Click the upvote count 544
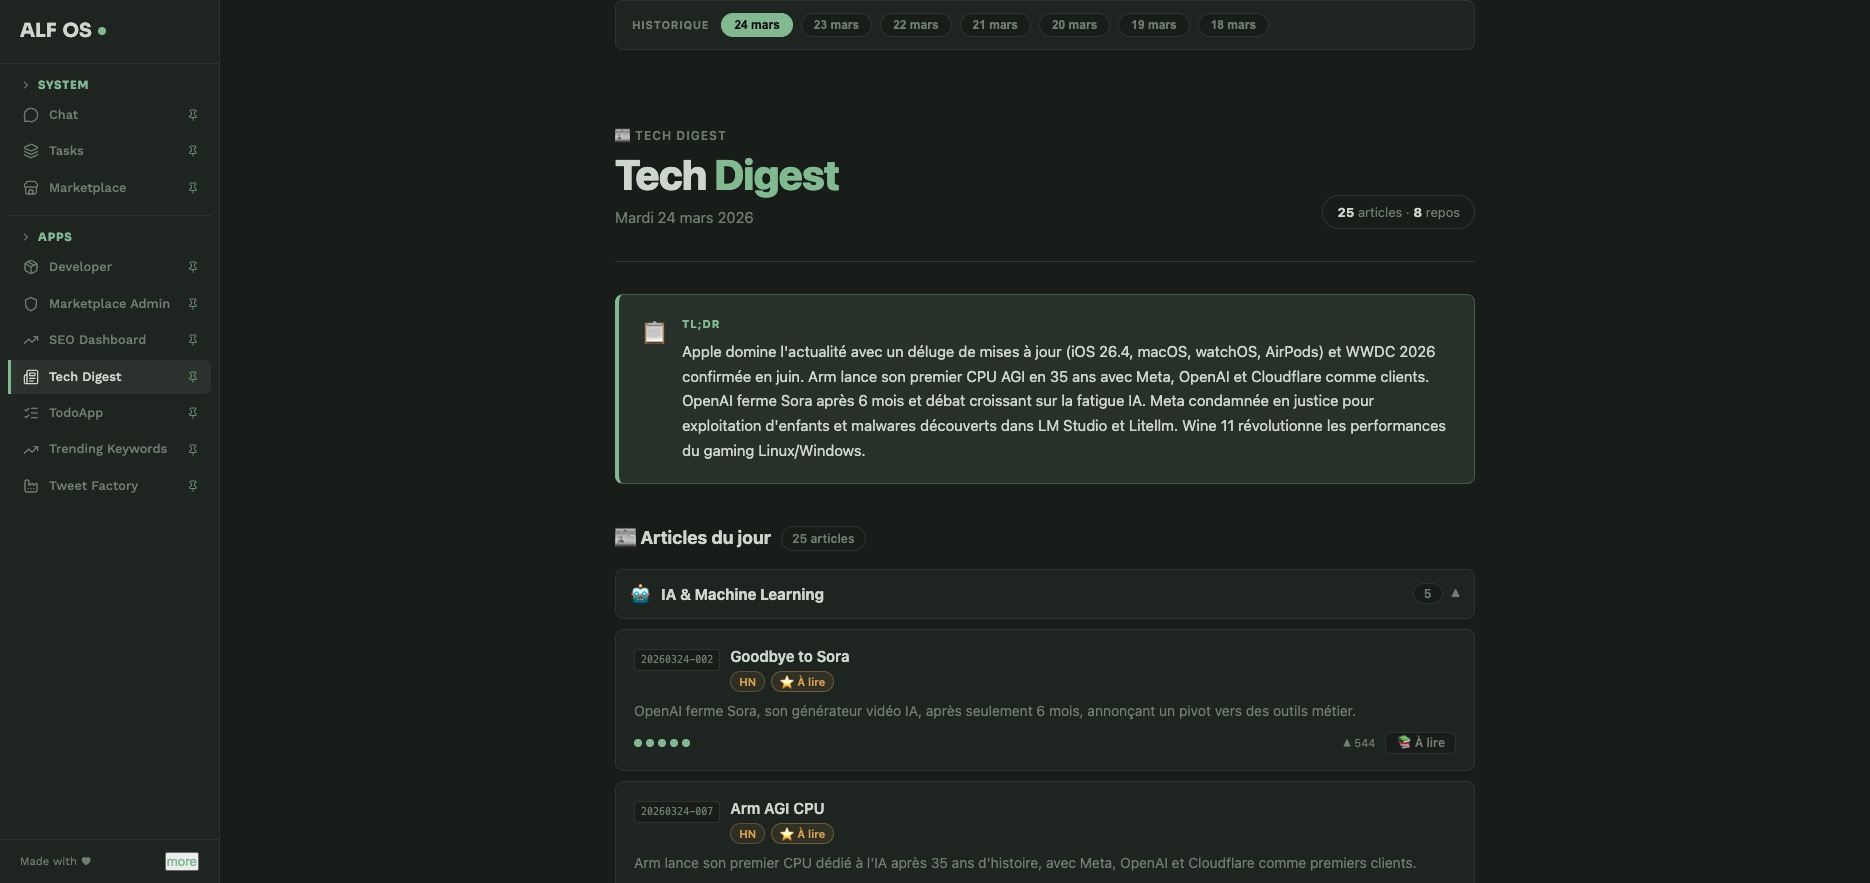The image size is (1870, 883). (x=1358, y=743)
